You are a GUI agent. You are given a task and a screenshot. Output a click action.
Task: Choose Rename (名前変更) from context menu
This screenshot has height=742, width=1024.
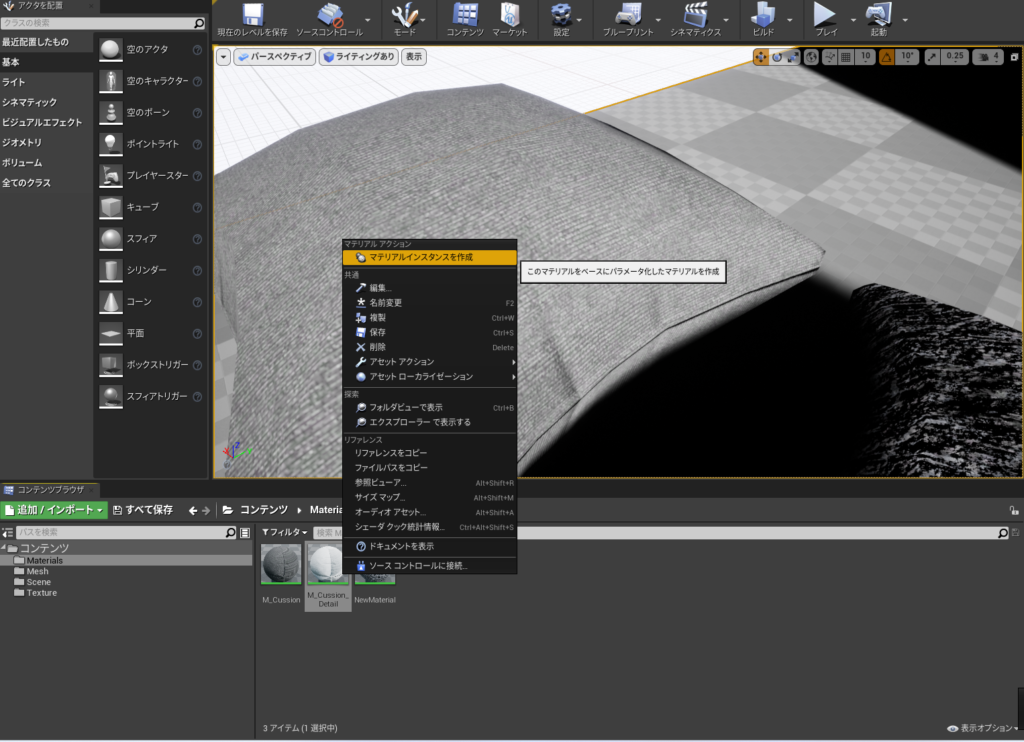[x=430, y=303]
